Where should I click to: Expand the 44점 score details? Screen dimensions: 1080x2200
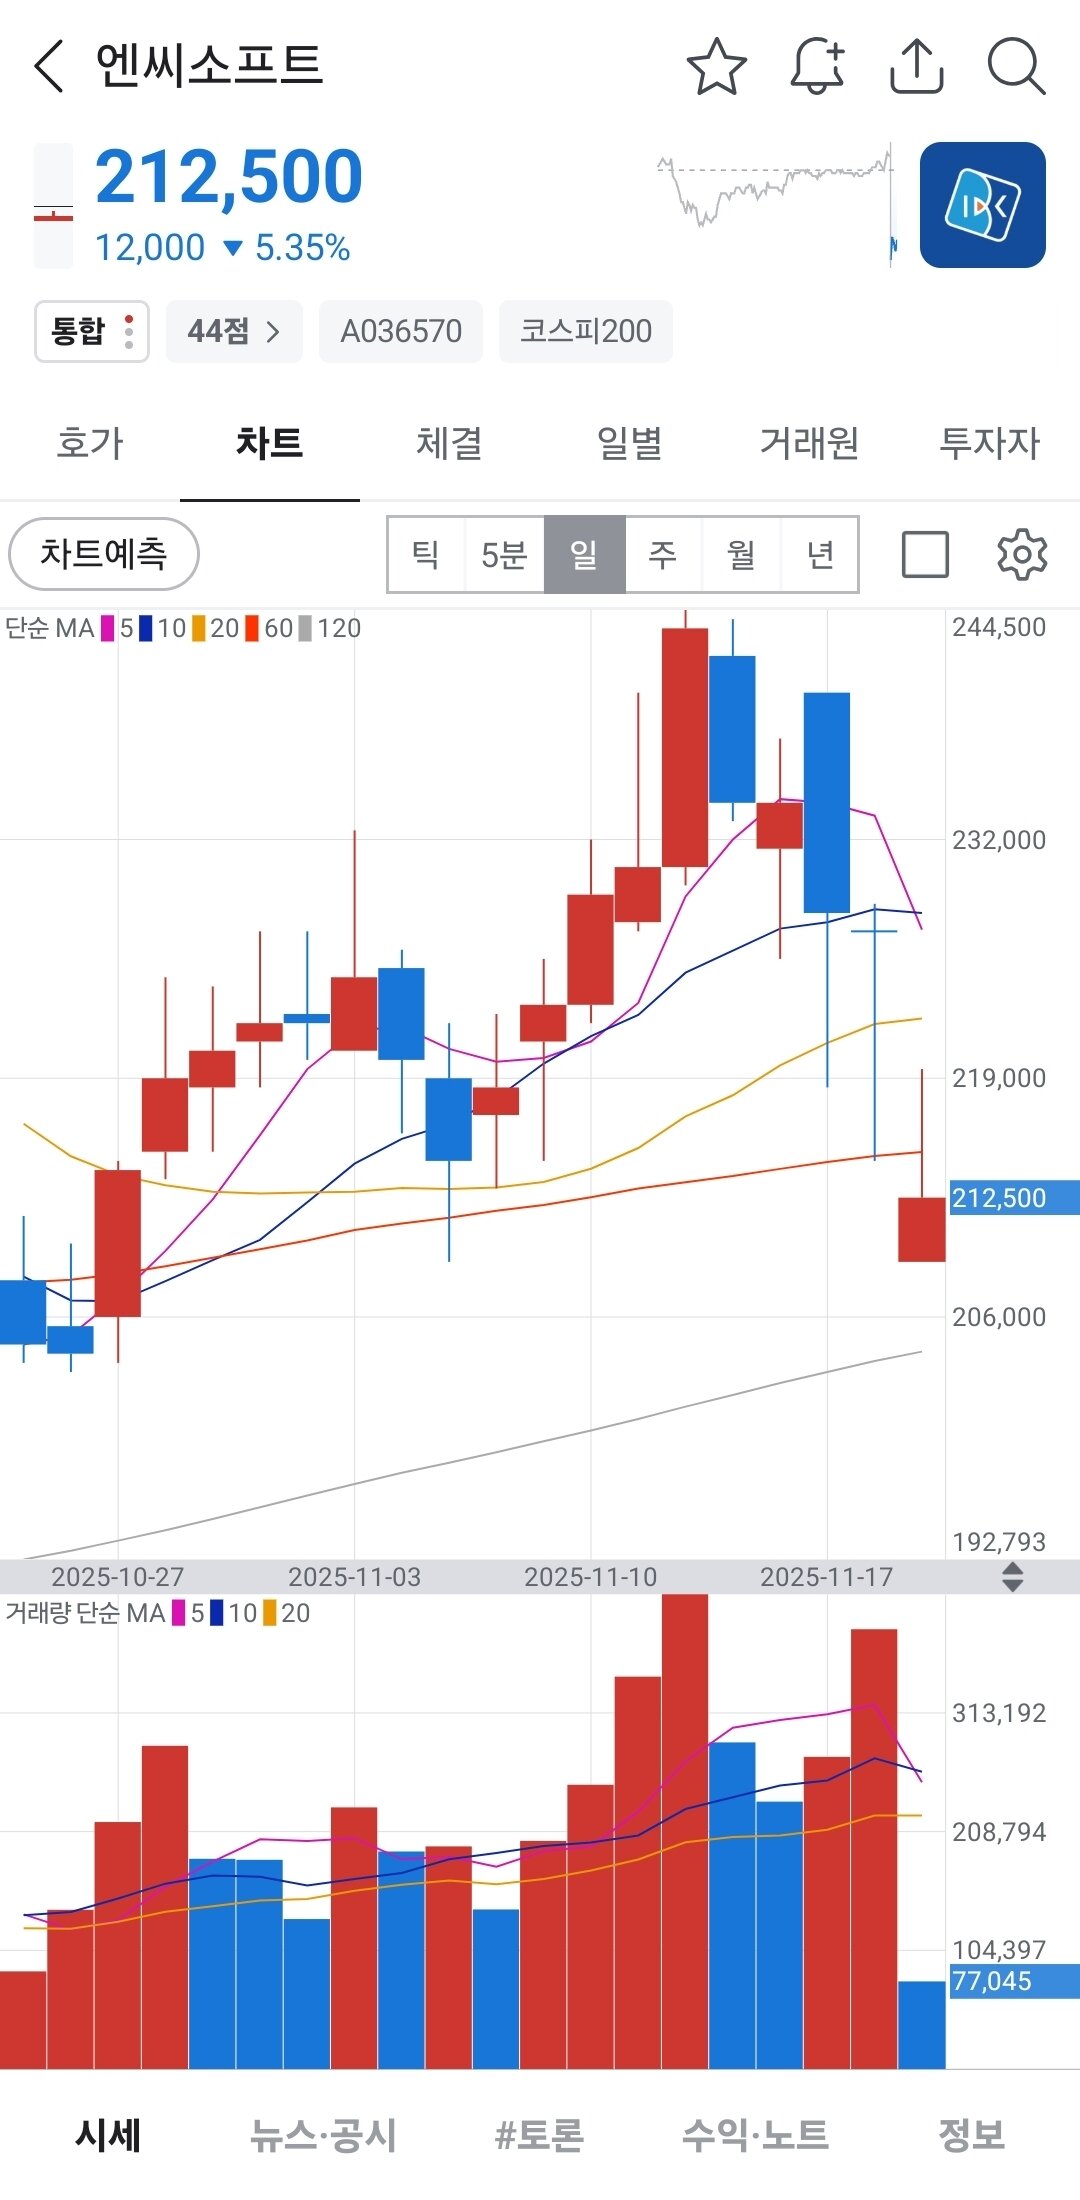[x=234, y=331]
